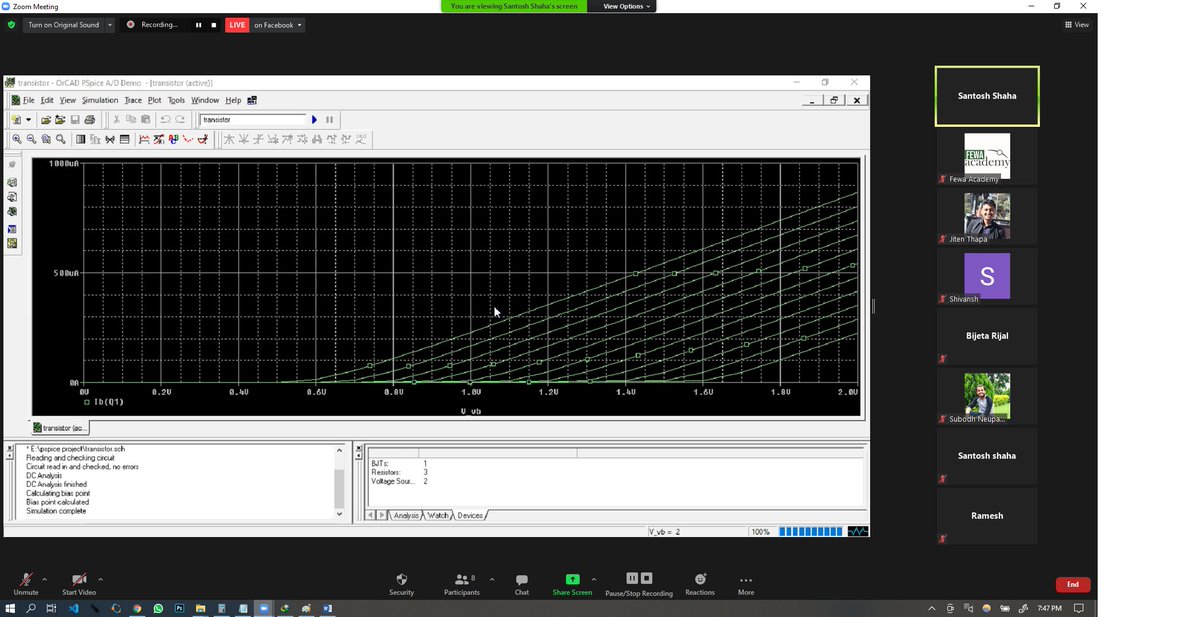Pause the Zoom recording in the bottom toolbar

632,578
